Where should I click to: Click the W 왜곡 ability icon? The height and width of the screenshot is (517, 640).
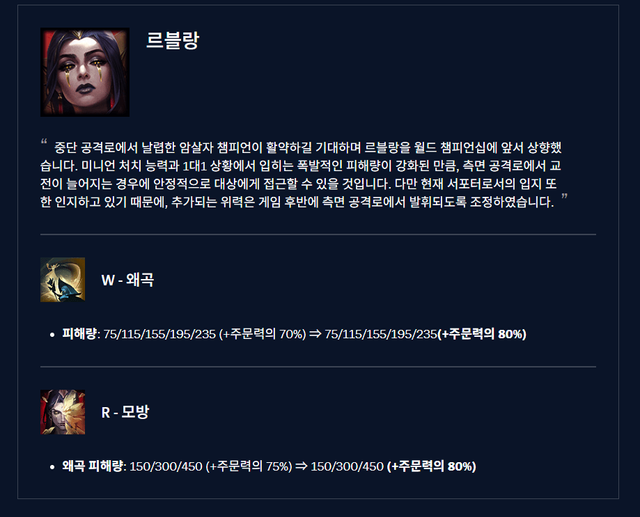pos(63,280)
